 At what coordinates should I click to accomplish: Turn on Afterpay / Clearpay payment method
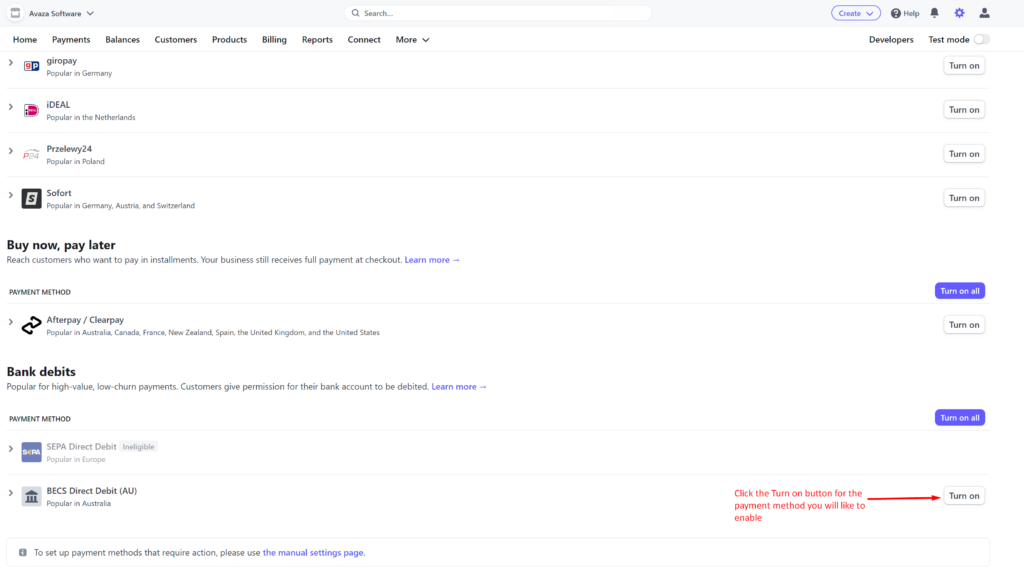point(964,325)
